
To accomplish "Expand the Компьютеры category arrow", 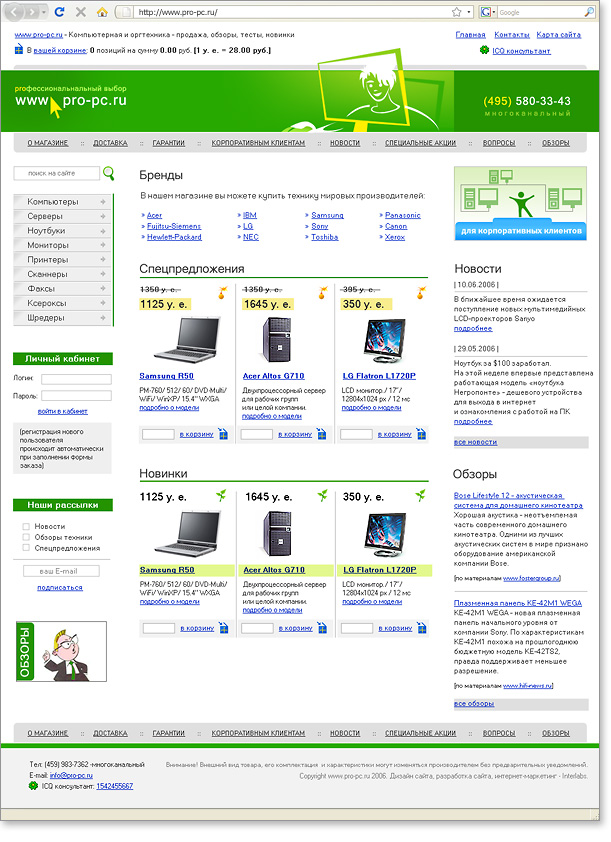I will coord(103,201).
